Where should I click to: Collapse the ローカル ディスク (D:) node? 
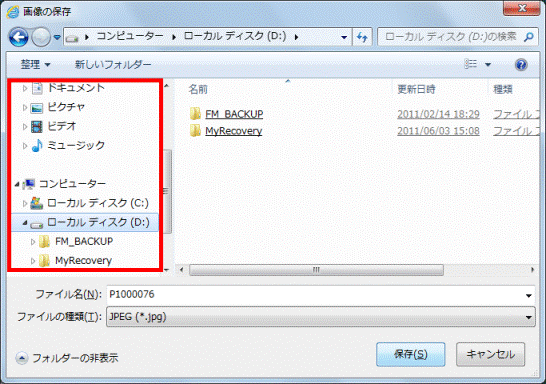(x=25, y=223)
